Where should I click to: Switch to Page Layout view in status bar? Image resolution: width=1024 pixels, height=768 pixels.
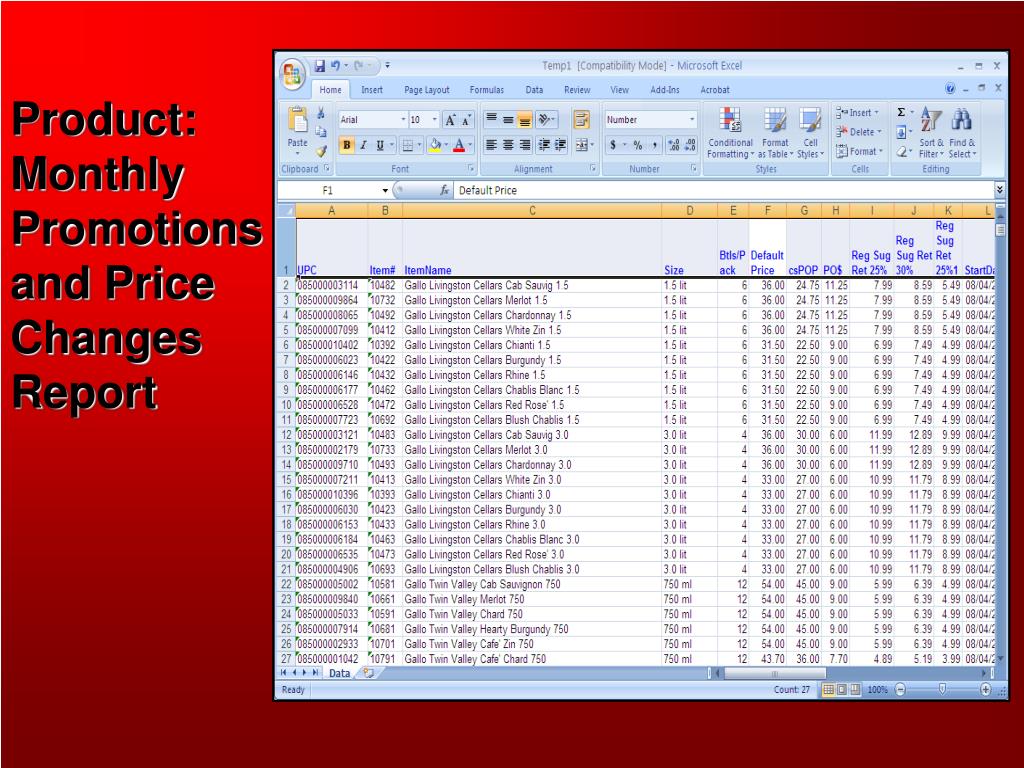tap(842, 690)
